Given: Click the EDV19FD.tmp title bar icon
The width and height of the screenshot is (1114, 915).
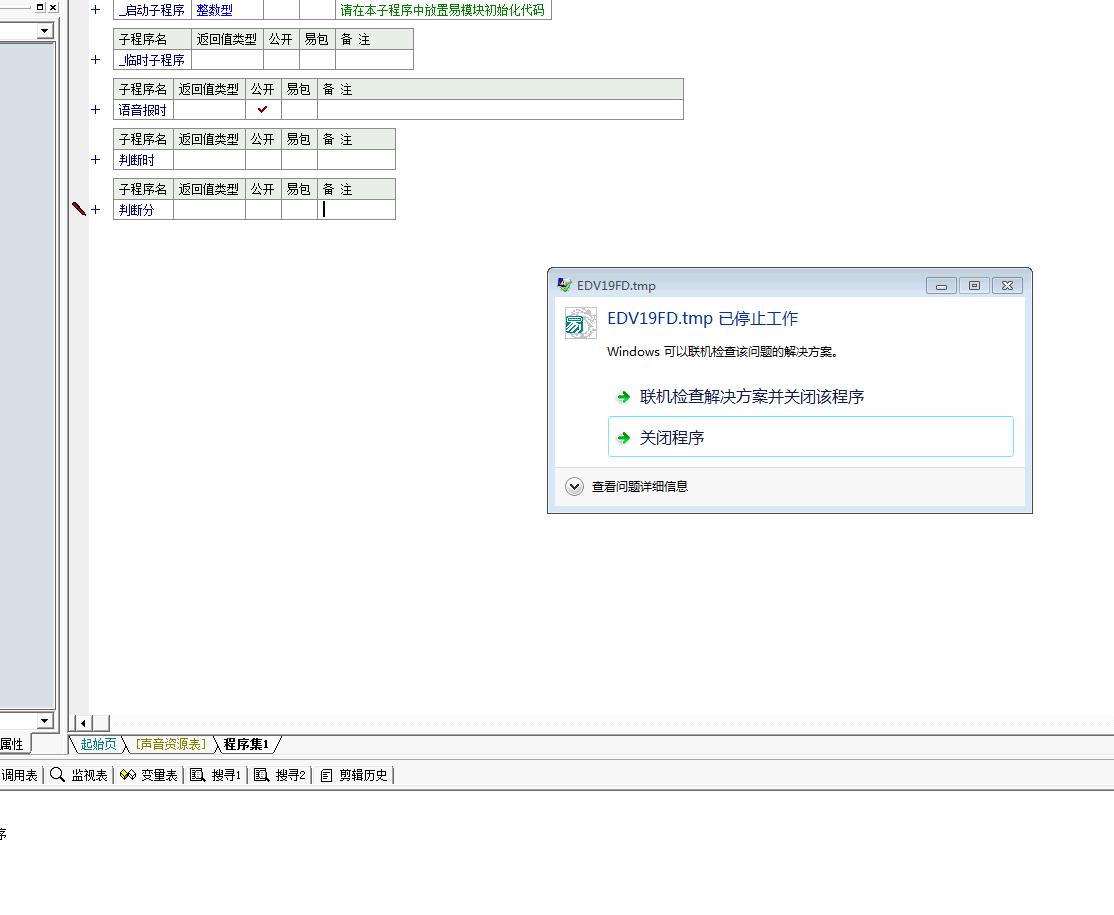Looking at the screenshot, I should 564,285.
